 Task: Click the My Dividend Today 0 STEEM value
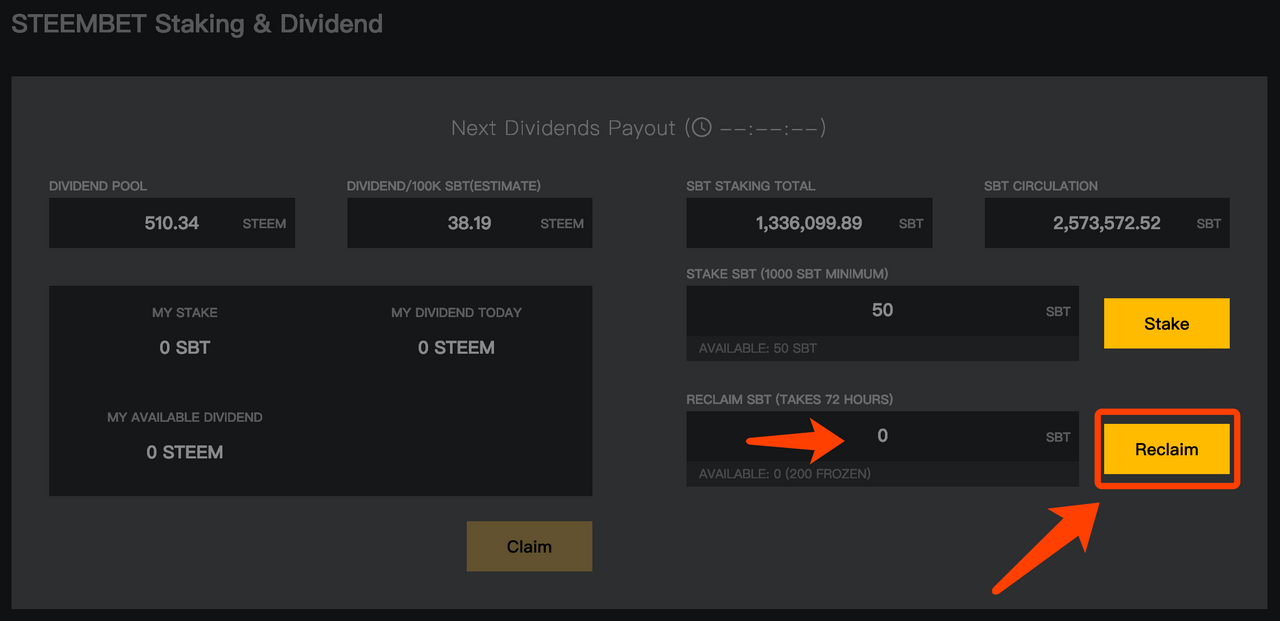pos(456,348)
